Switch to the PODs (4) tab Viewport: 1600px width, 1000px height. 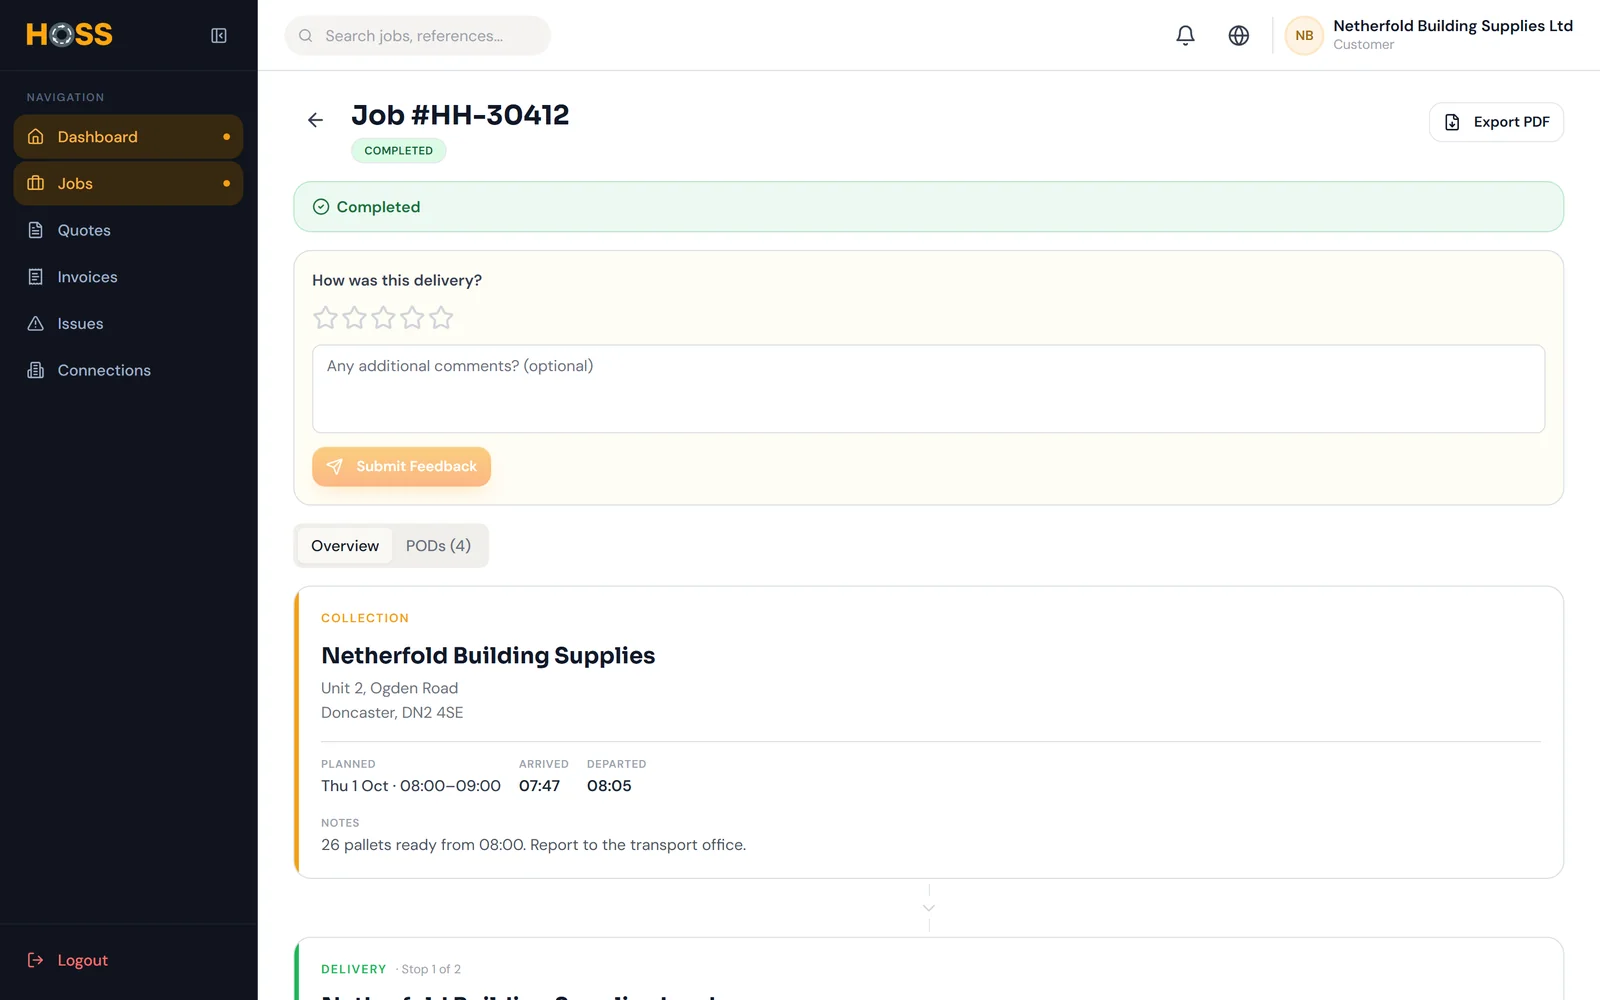tap(438, 546)
